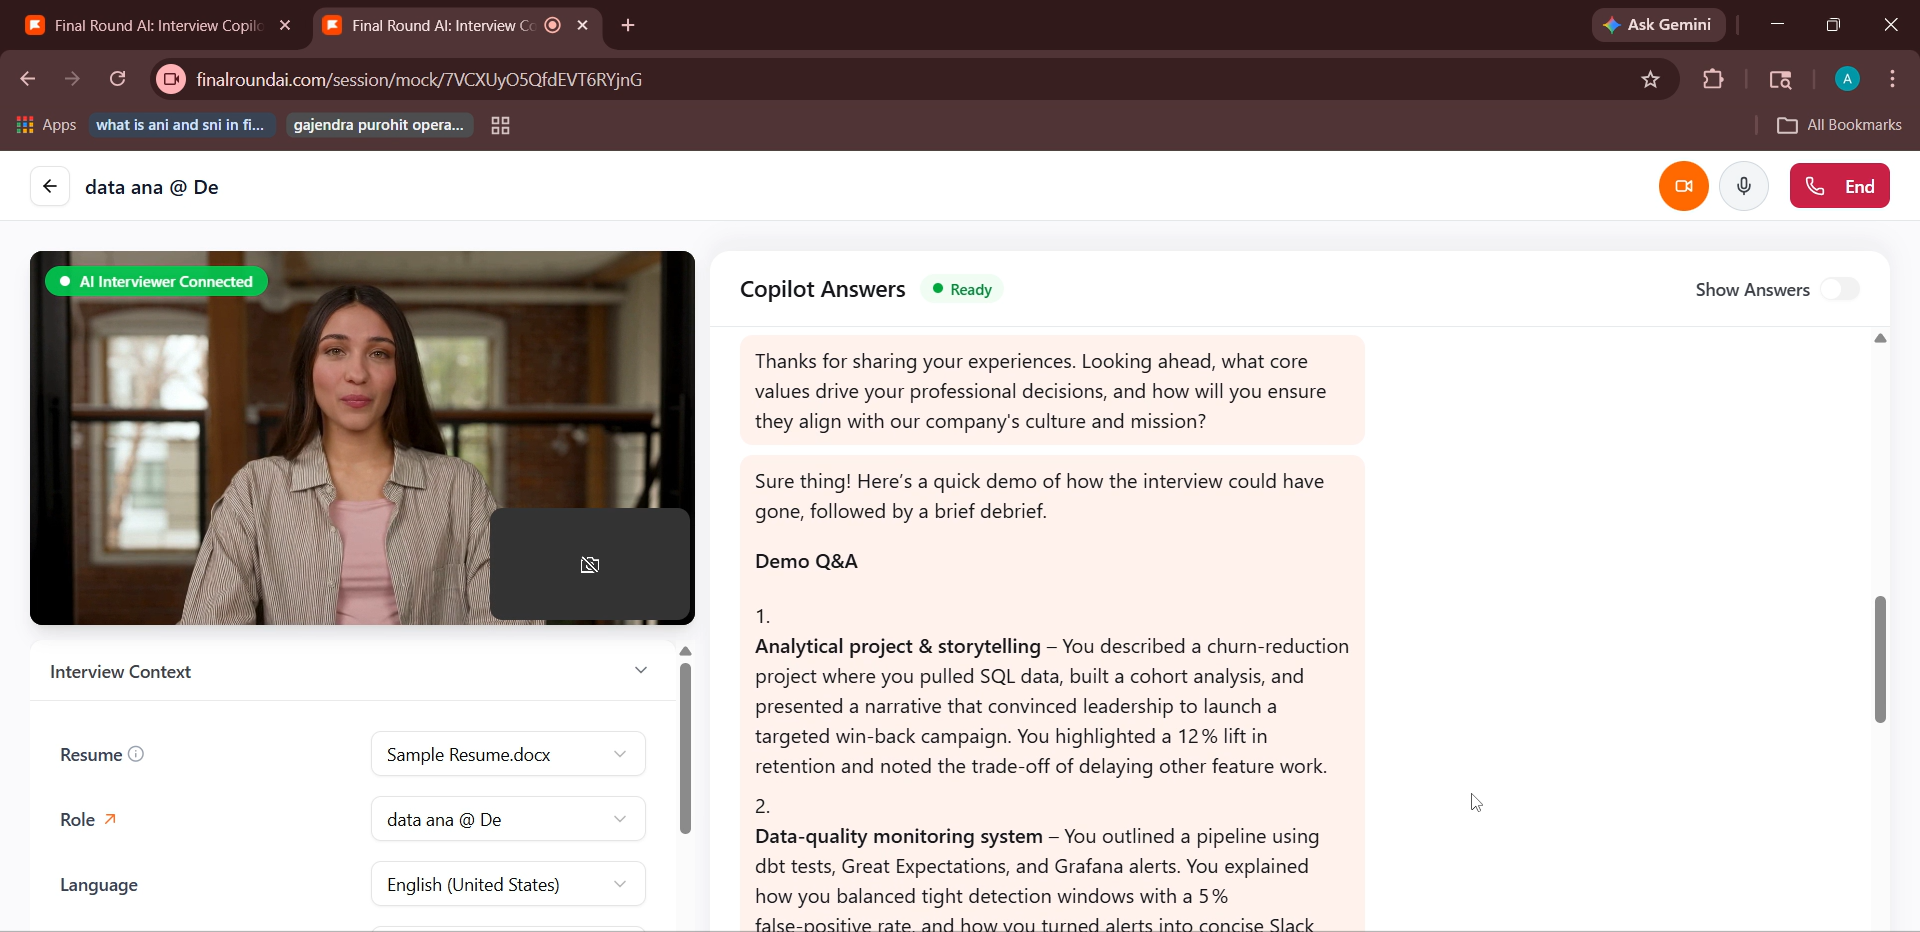The image size is (1920, 932).
Task: Open a new browser tab
Action: click(628, 26)
